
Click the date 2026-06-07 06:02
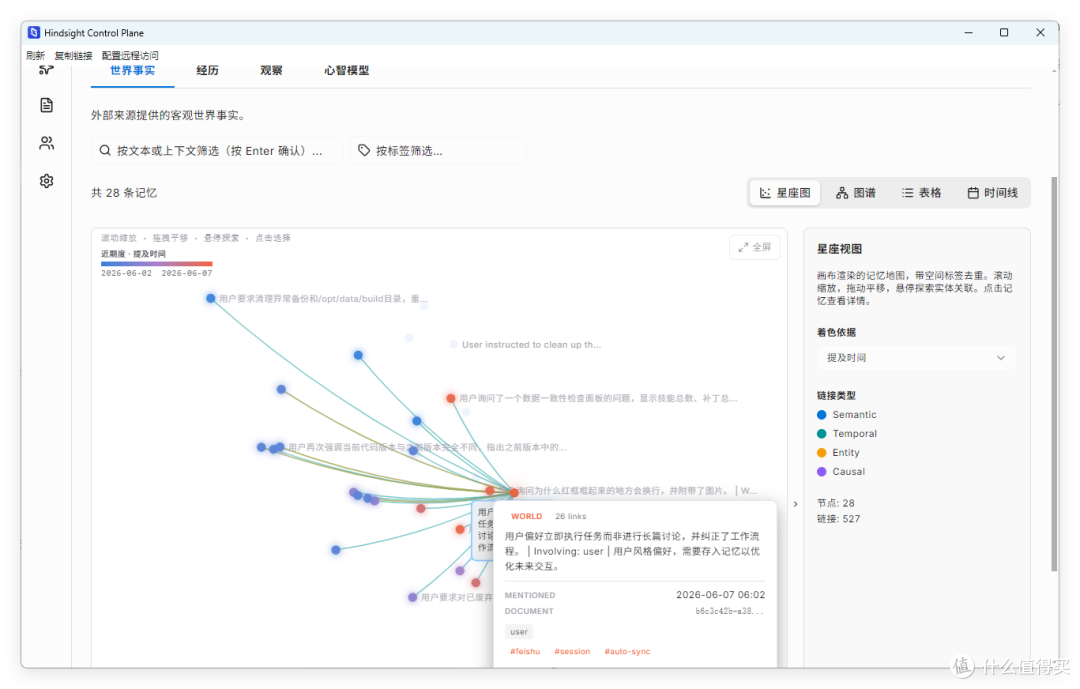pyautogui.click(x=720, y=595)
